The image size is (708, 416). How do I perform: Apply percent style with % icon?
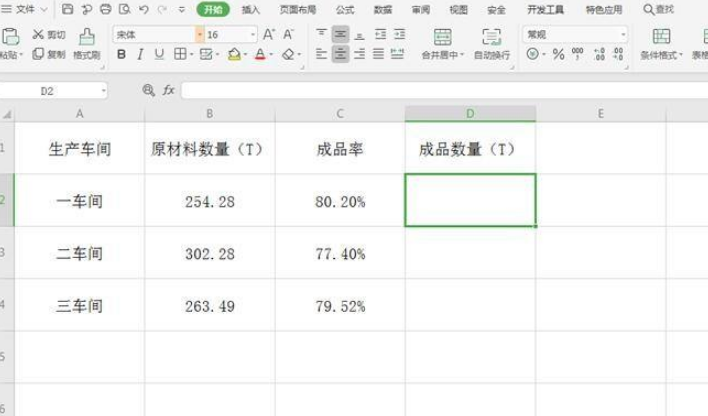(558, 54)
